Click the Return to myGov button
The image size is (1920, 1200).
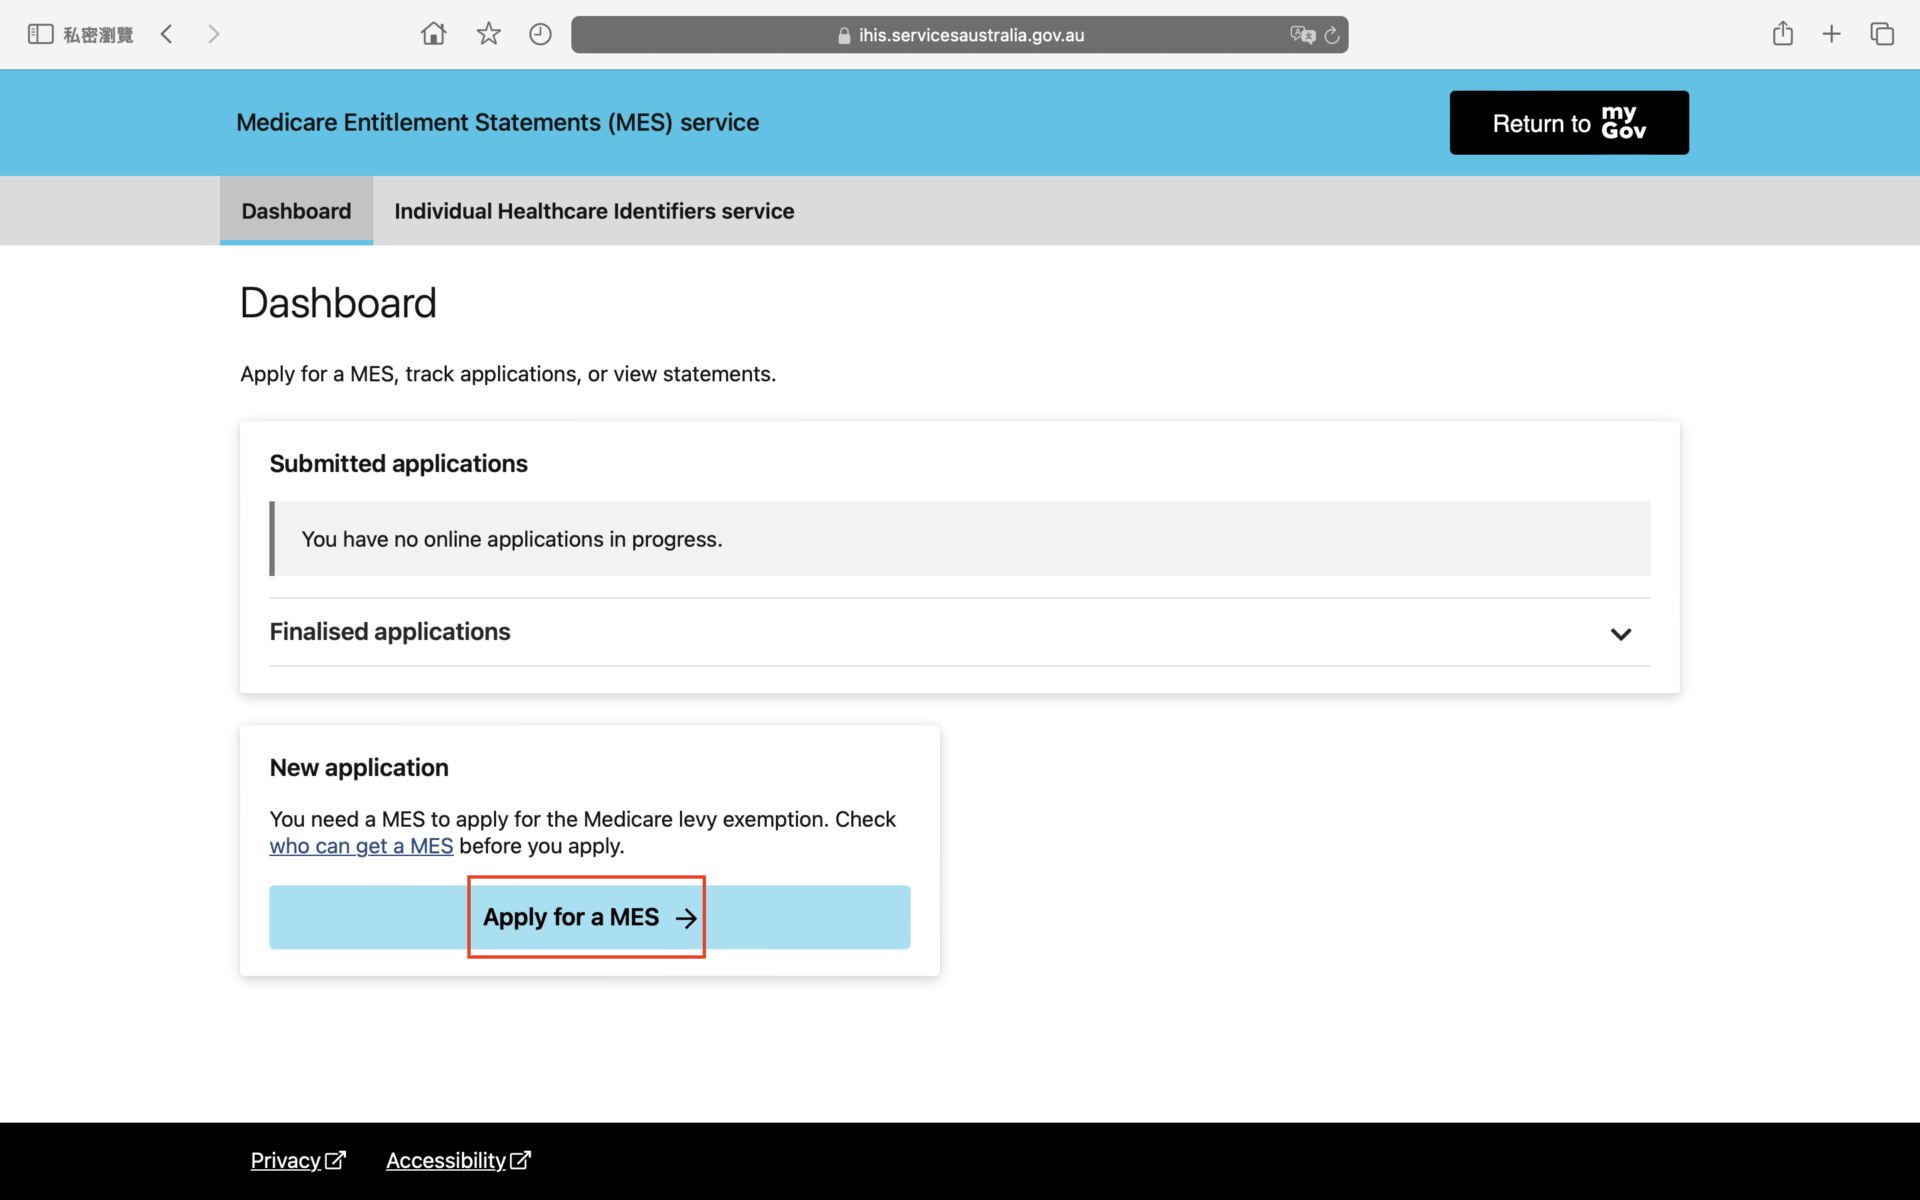pos(1568,123)
